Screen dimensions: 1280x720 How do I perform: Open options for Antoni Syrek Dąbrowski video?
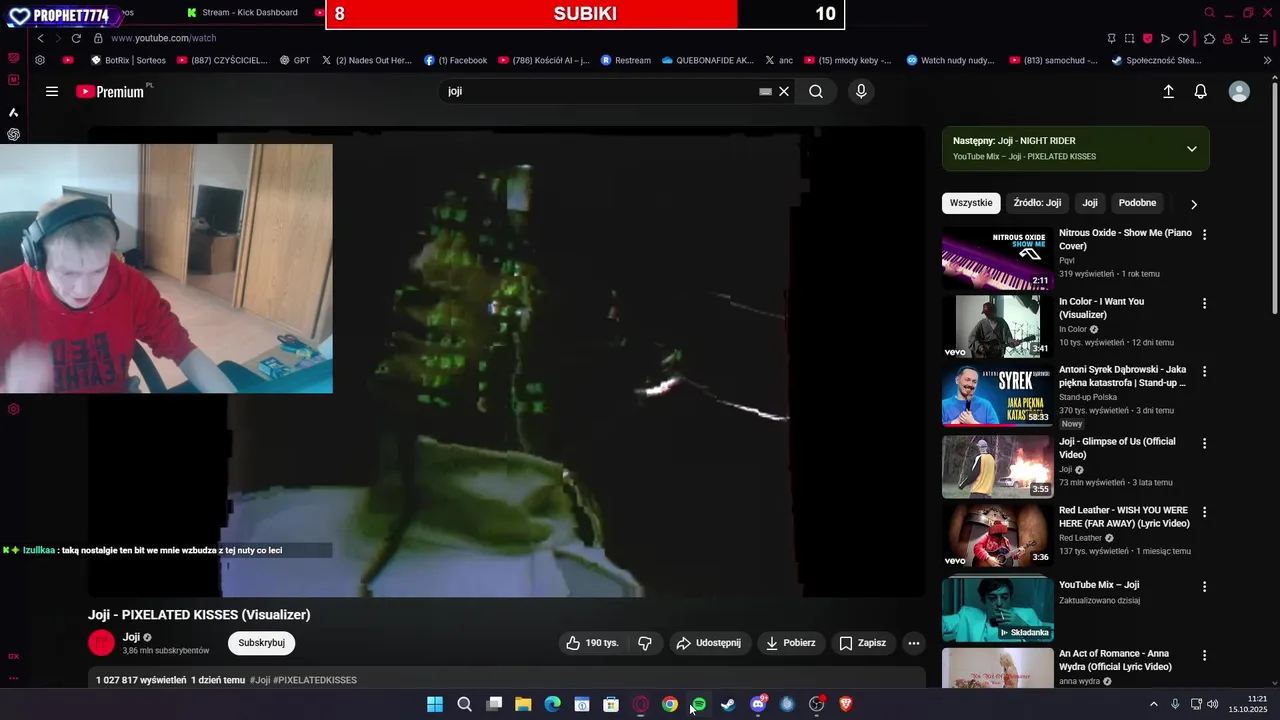(x=1204, y=371)
